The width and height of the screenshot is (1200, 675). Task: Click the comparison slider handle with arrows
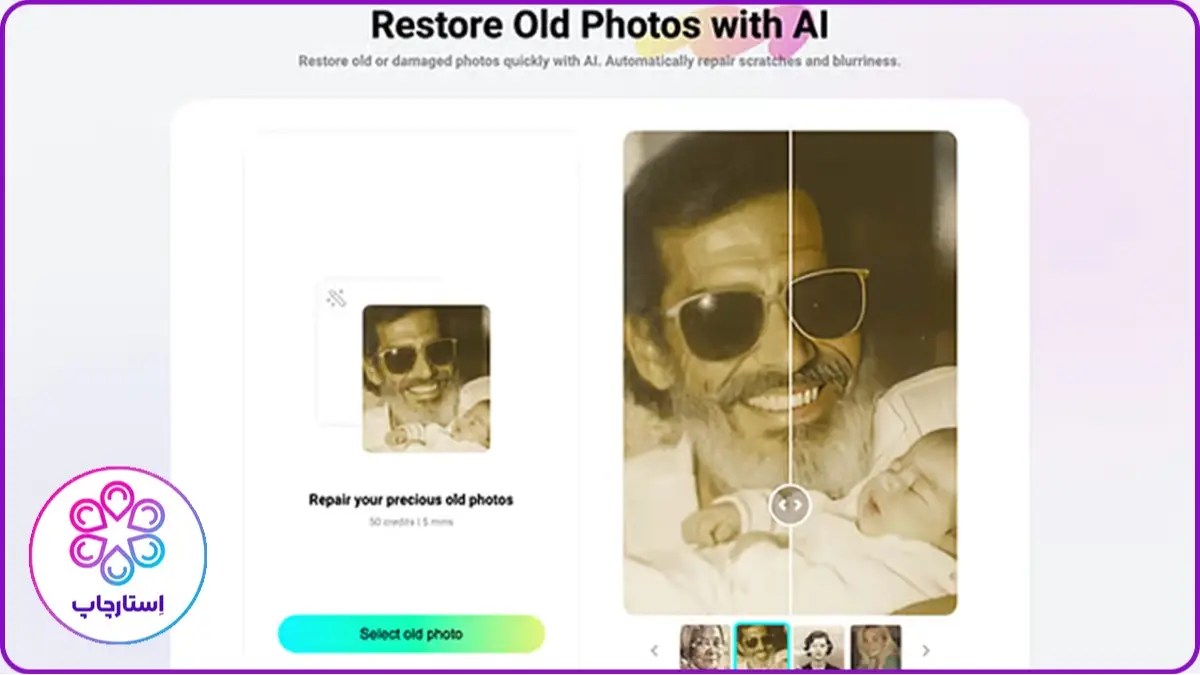point(790,505)
